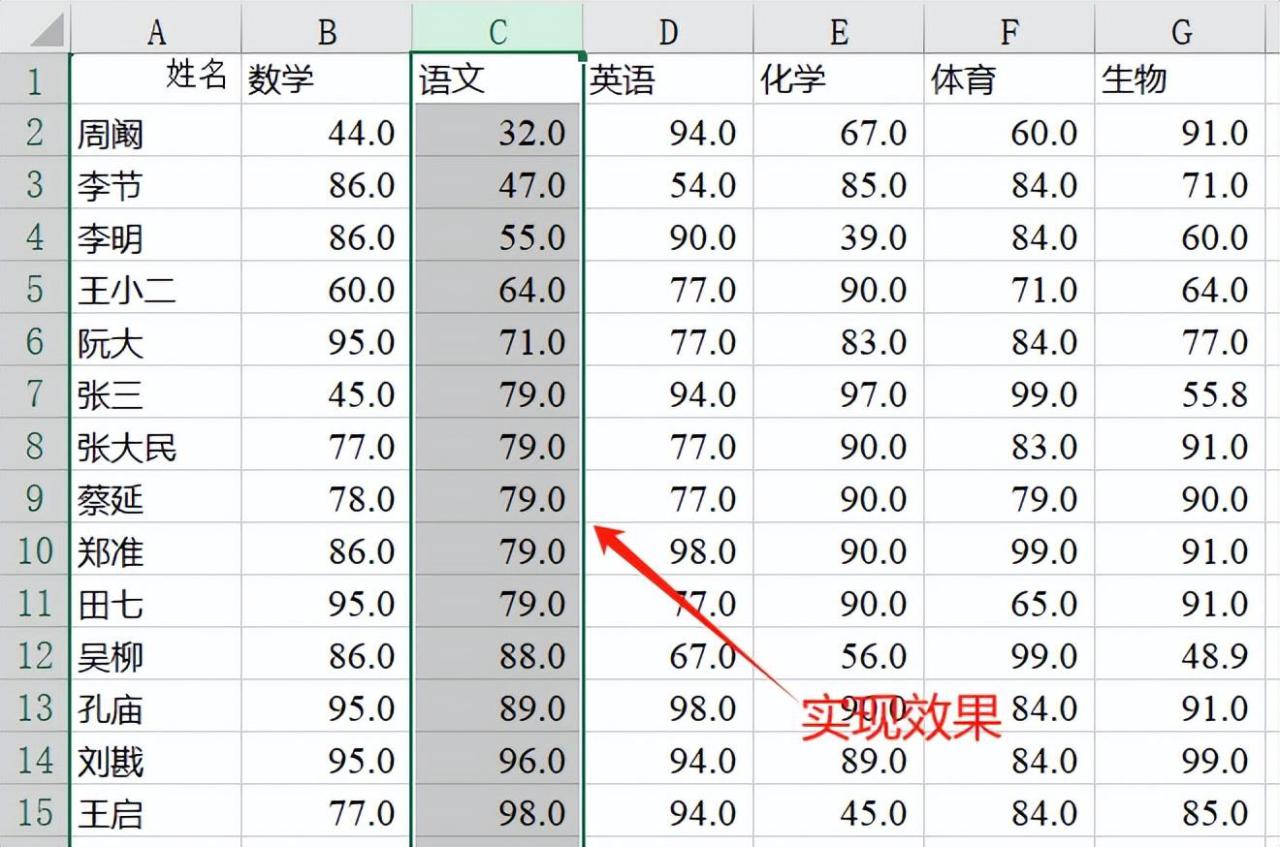Click 王小二's 数学 score 60.0
Image resolution: width=1280 pixels, height=847 pixels.
pos(326,288)
